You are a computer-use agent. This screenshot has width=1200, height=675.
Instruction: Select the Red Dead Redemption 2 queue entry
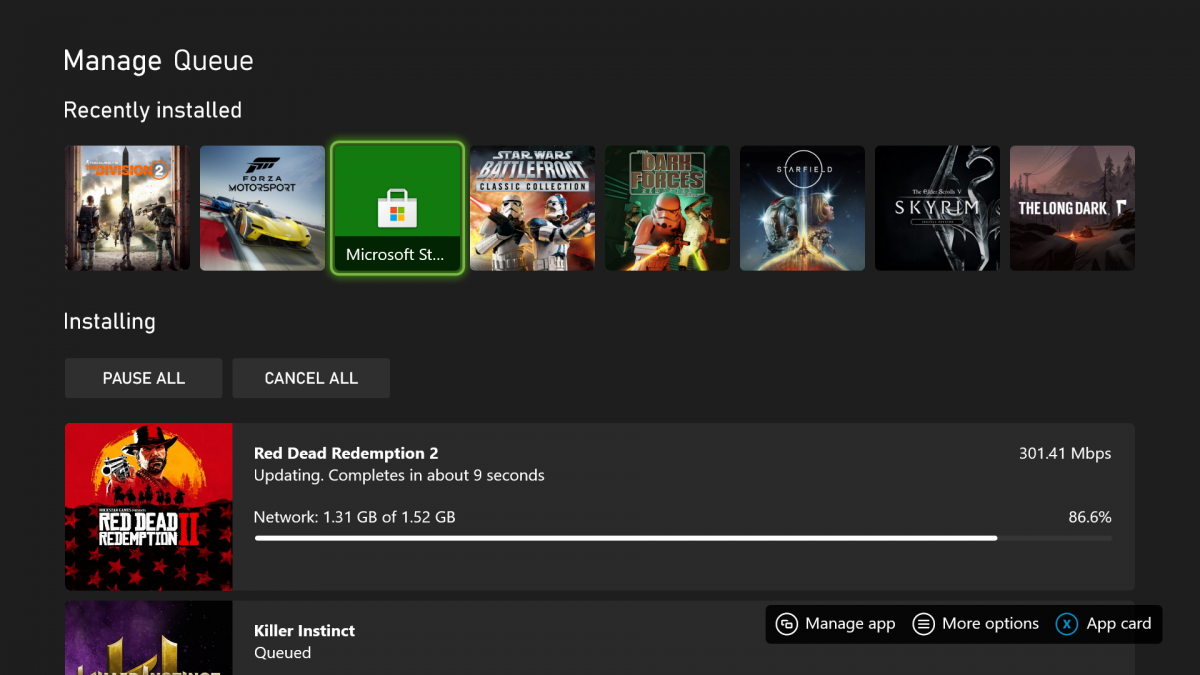click(x=600, y=505)
